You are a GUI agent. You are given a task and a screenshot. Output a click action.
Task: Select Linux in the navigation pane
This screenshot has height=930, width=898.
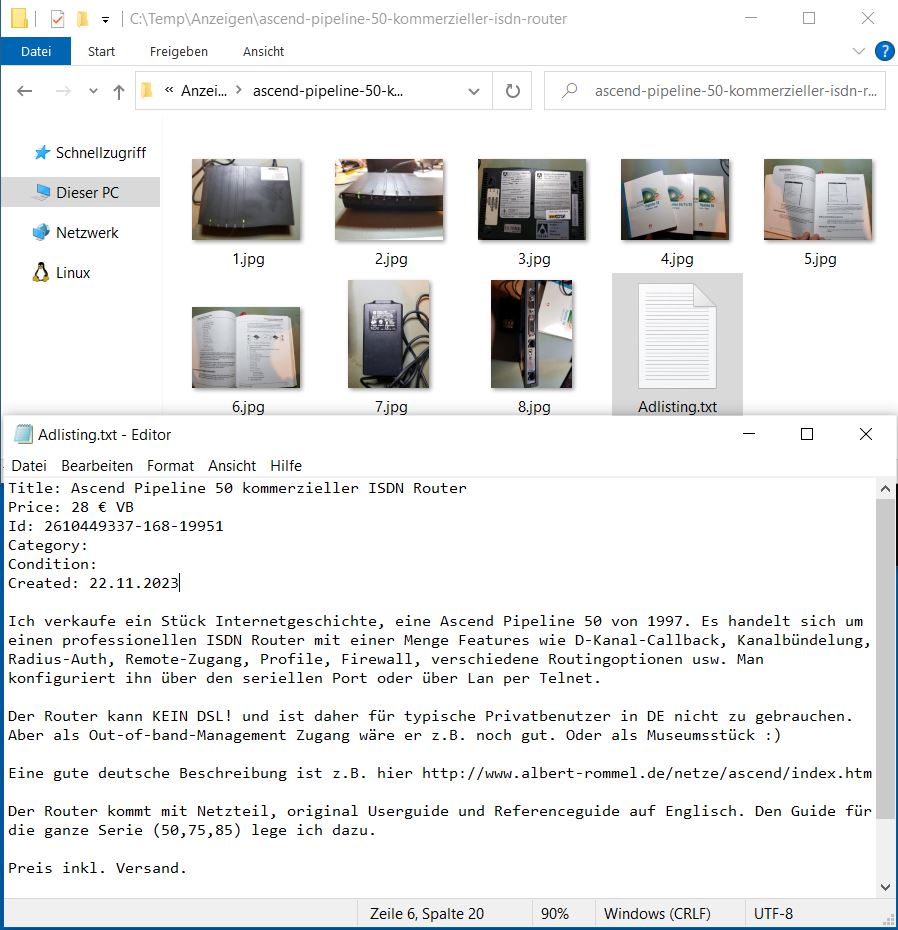click(x=73, y=273)
